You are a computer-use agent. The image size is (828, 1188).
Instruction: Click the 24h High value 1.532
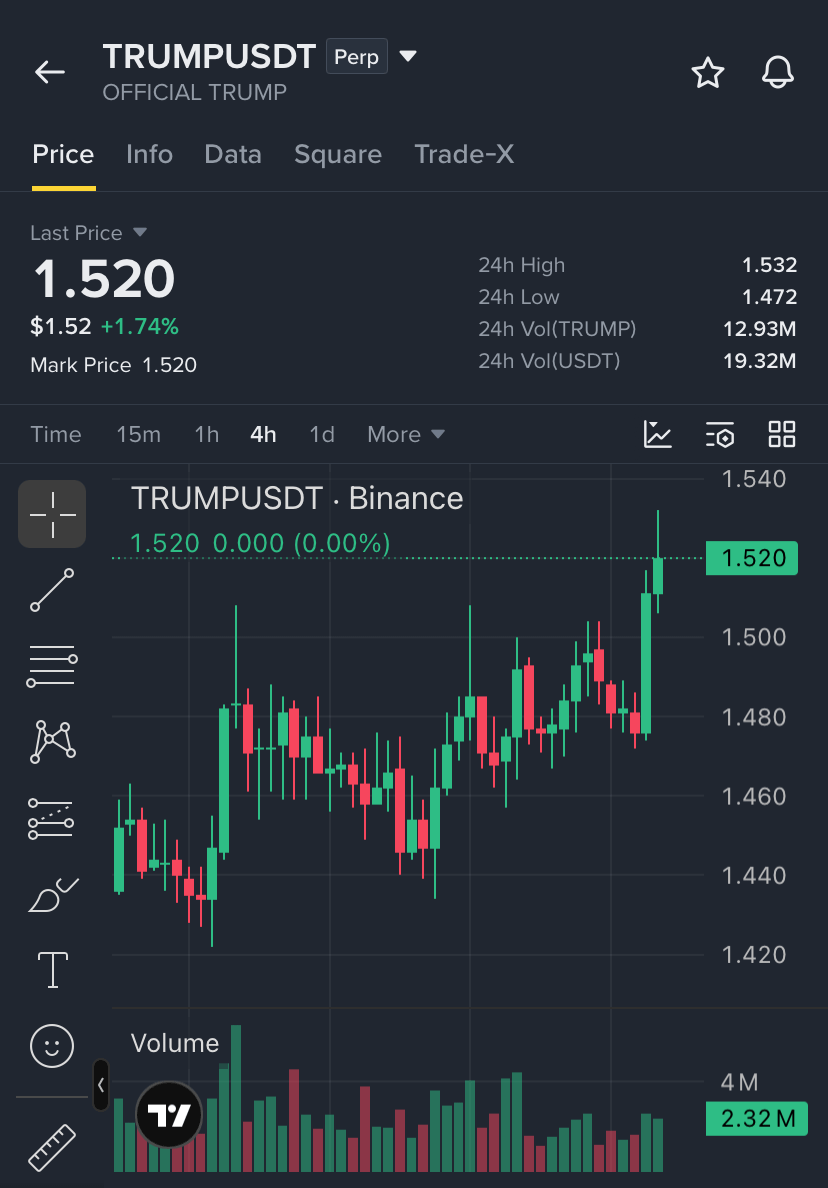(x=770, y=265)
